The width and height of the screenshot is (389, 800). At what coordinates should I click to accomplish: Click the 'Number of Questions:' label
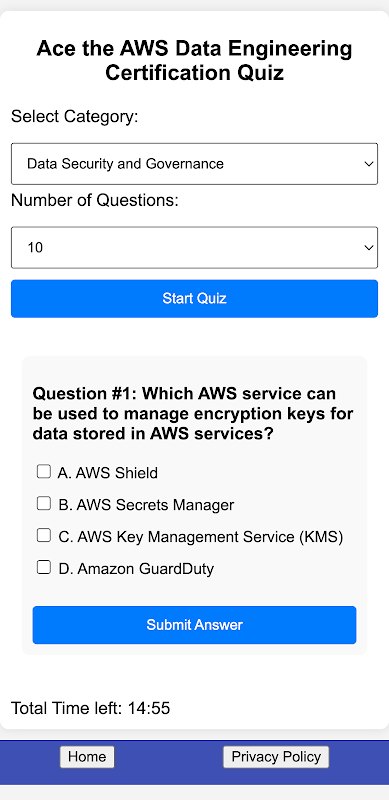click(x=95, y=201)
